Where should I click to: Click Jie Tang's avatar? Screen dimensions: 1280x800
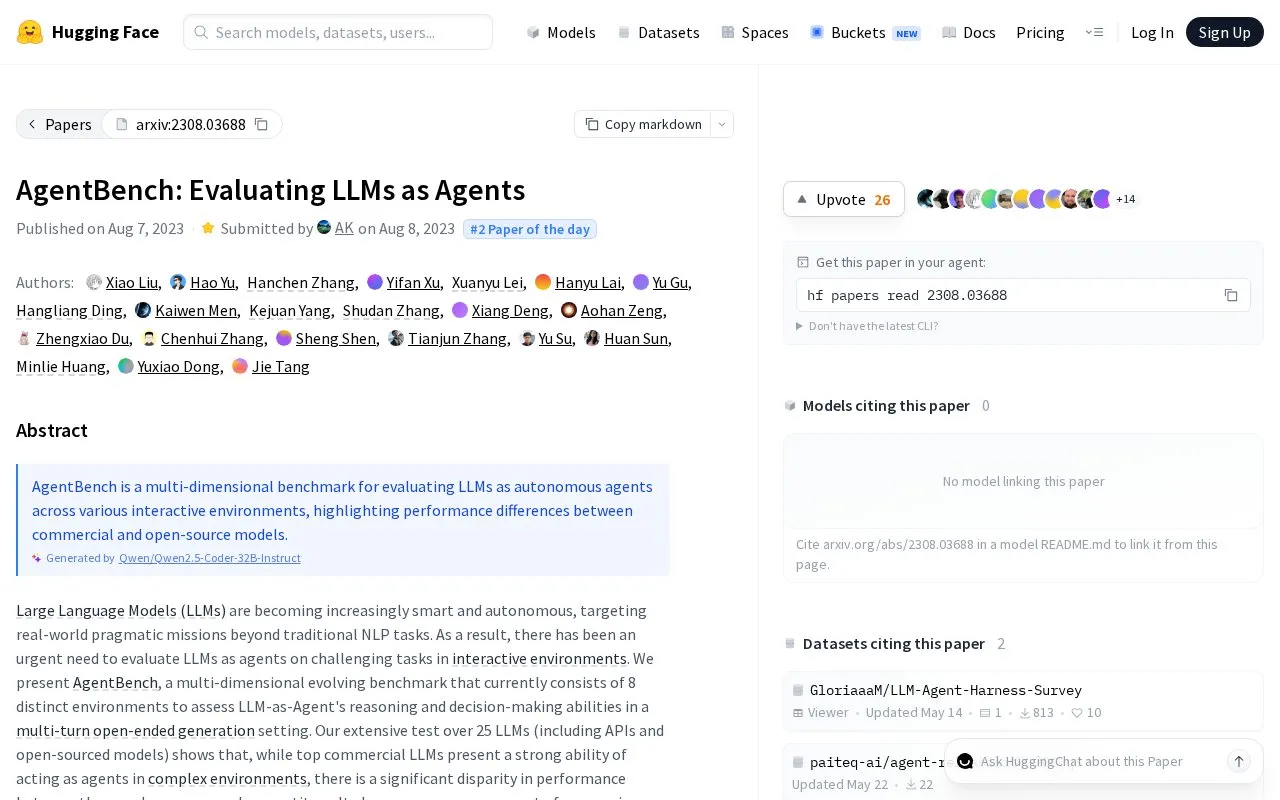[240, 366]
